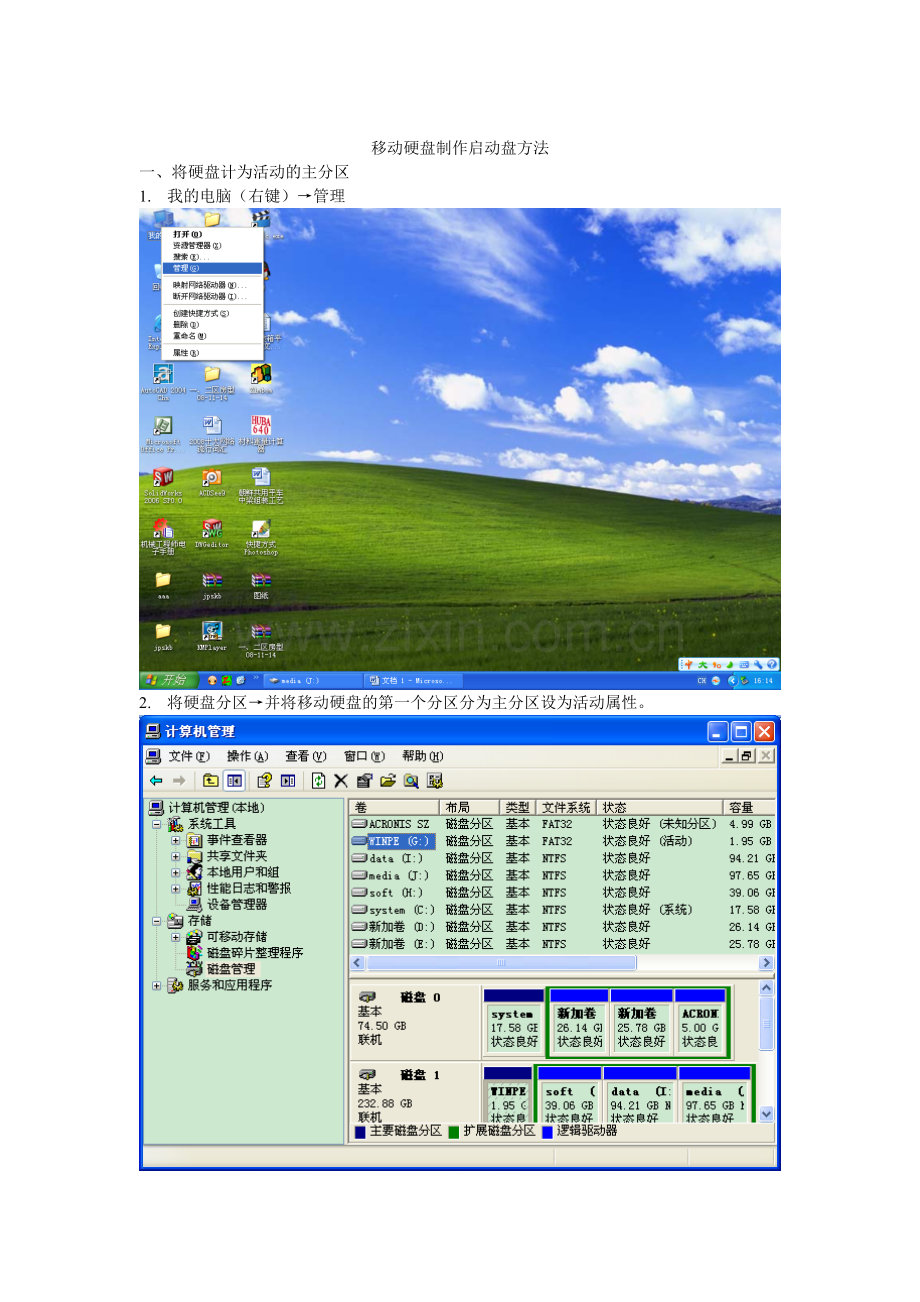Open KMPlayer desktop shortcut
This screenshot has width=920, height=1302.
pos(212,636)
